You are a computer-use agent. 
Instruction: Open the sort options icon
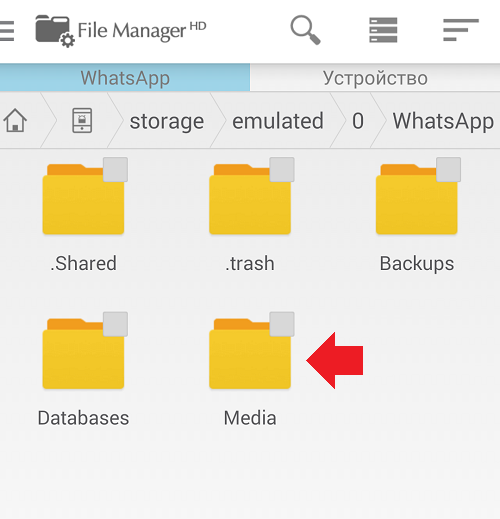[461, 30]
